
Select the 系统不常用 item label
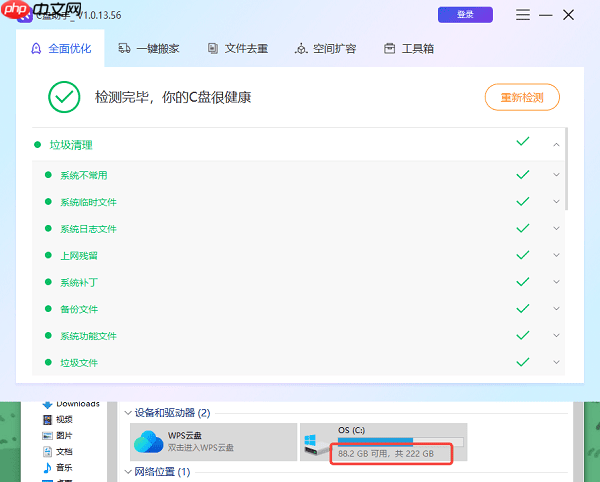click(x=84, y=175)
